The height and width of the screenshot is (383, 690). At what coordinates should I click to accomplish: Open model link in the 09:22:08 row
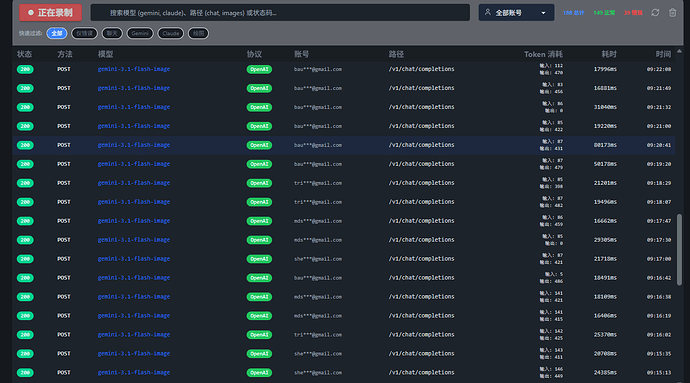point(134,69)
